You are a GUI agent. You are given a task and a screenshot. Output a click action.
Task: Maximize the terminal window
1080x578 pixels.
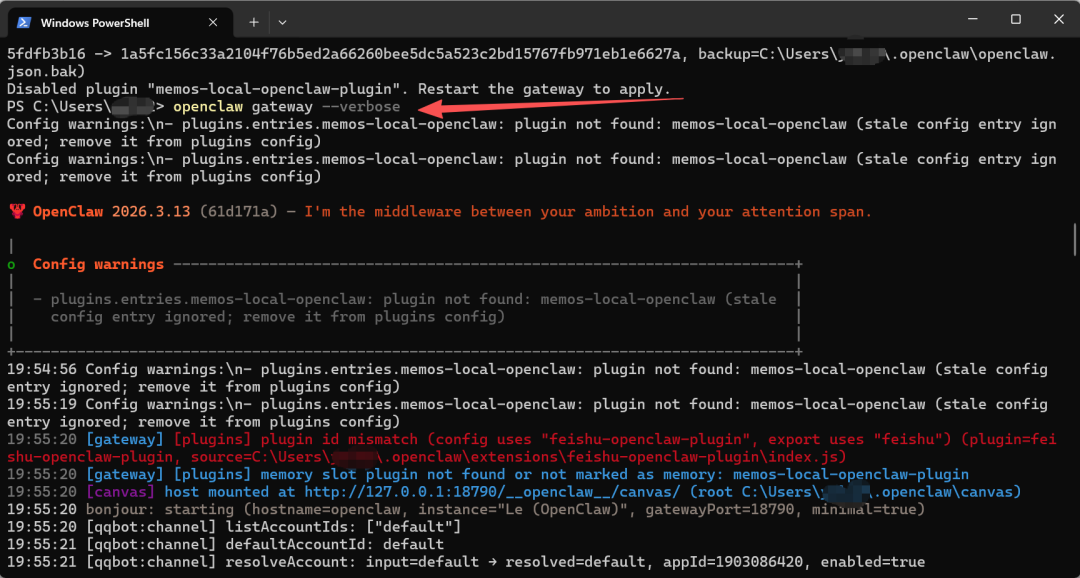coord(1015,20)
